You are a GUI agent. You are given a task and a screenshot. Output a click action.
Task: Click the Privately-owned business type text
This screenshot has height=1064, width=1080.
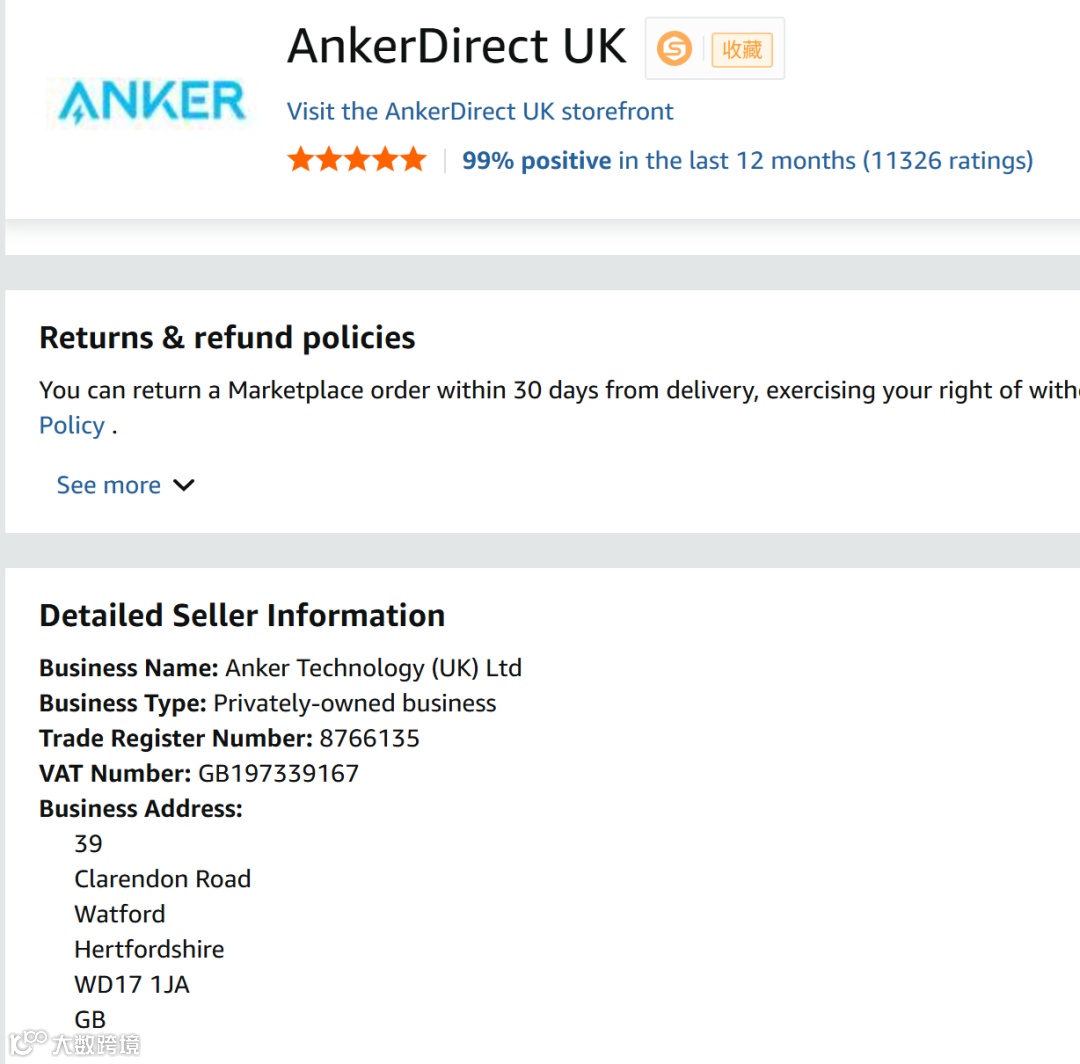354,703
